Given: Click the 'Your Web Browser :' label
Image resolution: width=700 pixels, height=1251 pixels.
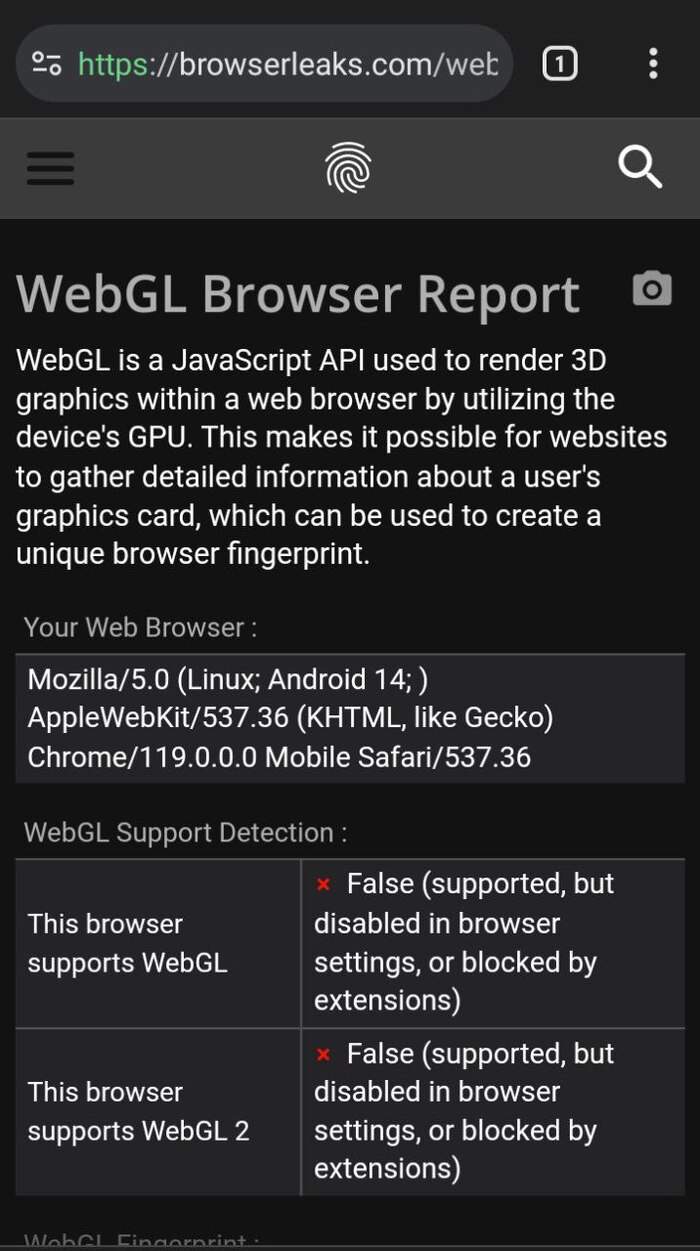Looking at the screenshot, I should coord(140,628).
